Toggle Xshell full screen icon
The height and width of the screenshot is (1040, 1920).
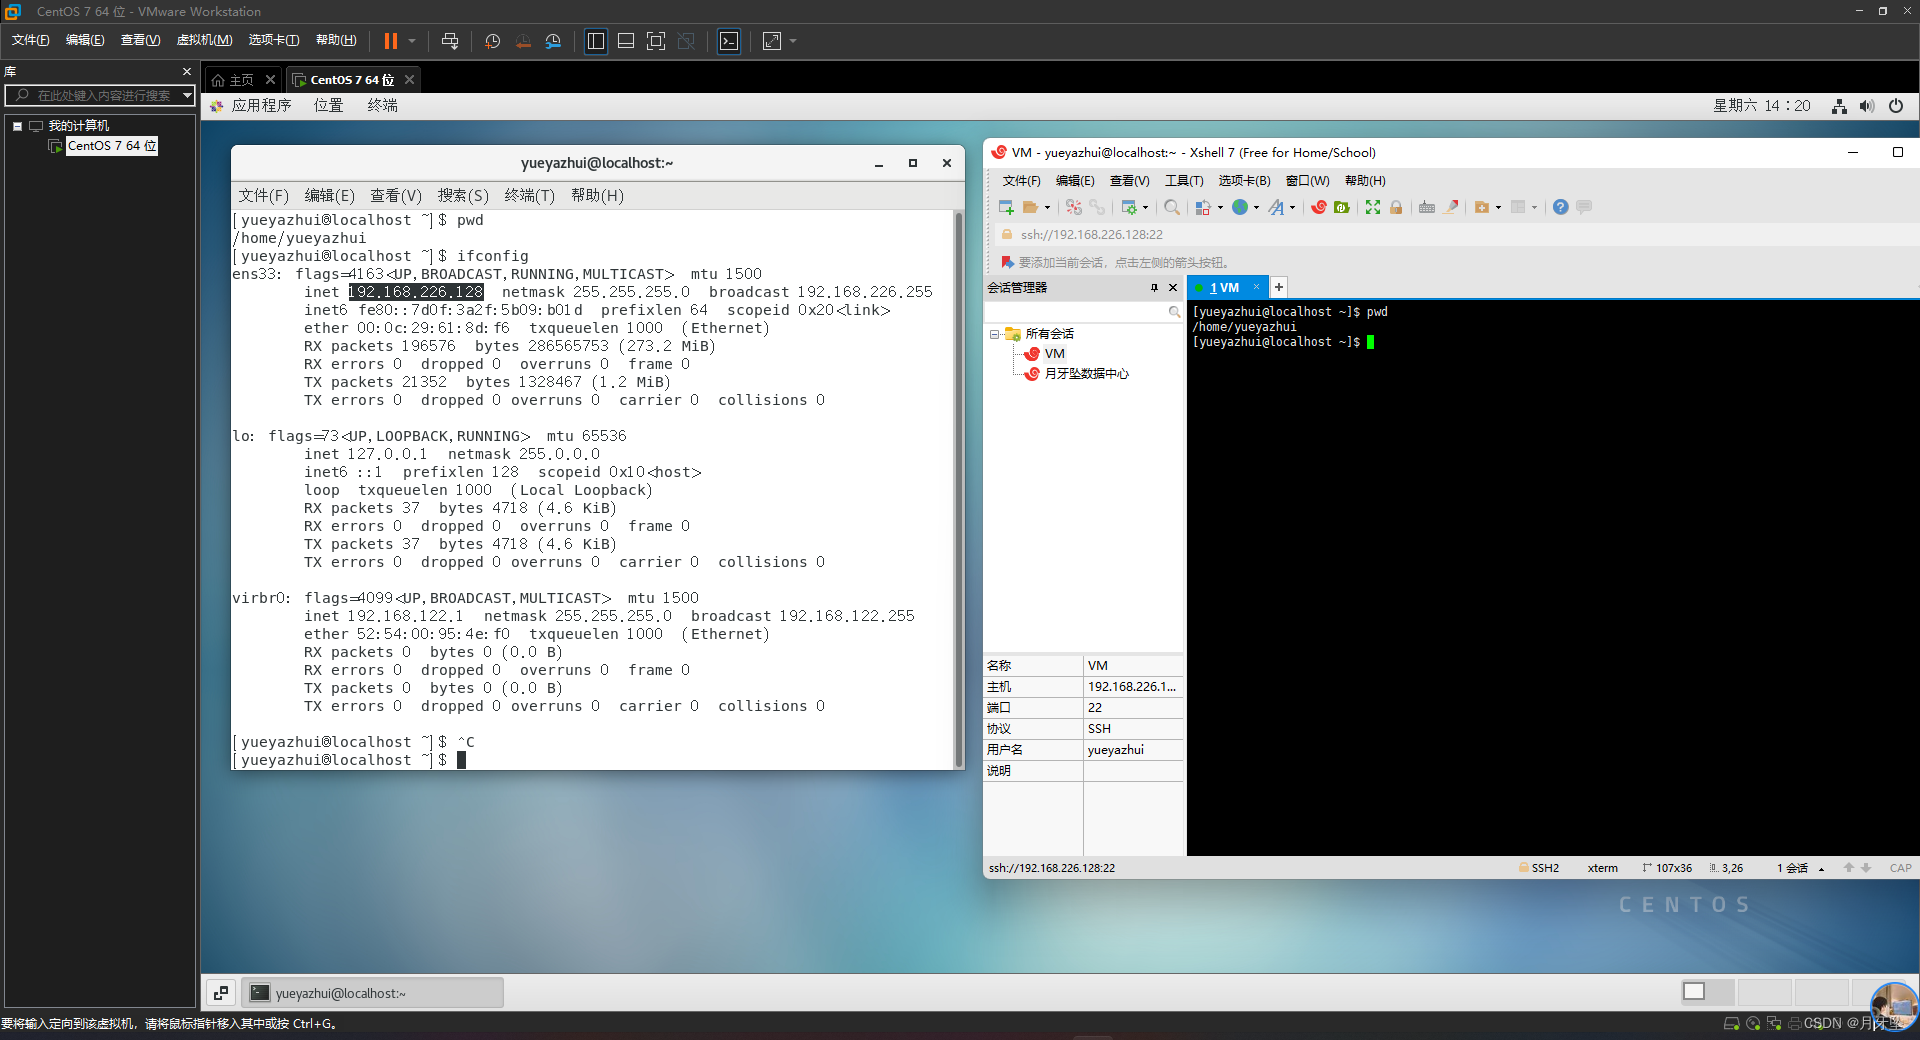1373,207
